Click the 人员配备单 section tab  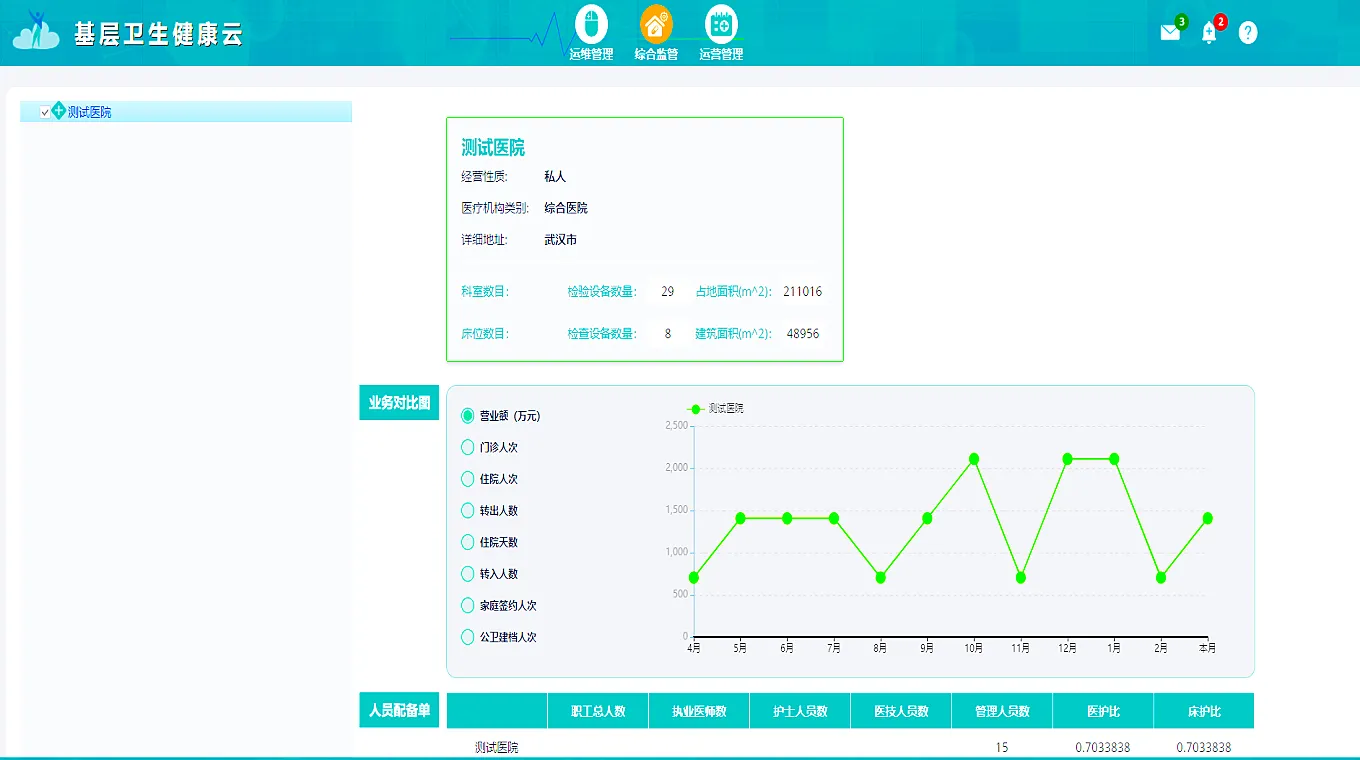click(399, 711)
